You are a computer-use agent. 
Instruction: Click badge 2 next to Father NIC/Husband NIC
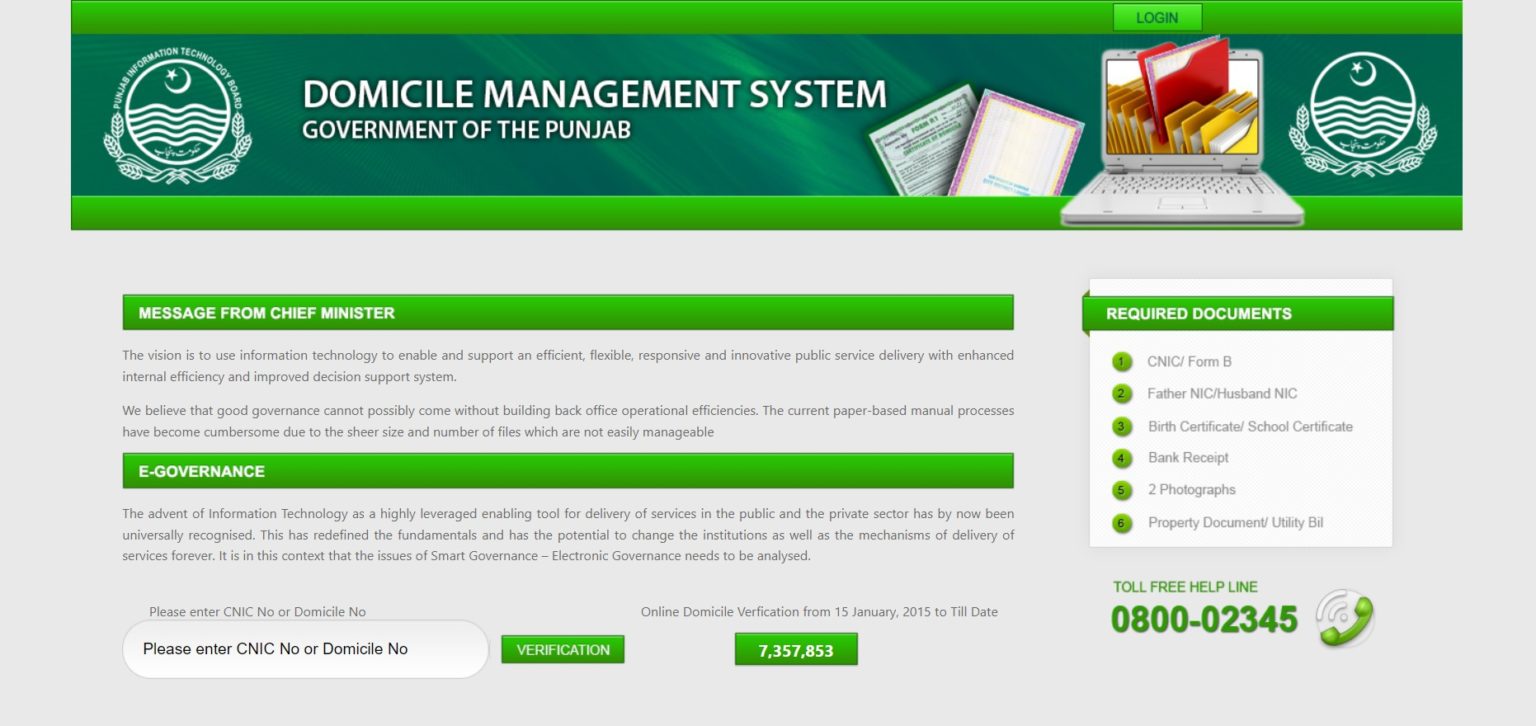(1121, 394)
